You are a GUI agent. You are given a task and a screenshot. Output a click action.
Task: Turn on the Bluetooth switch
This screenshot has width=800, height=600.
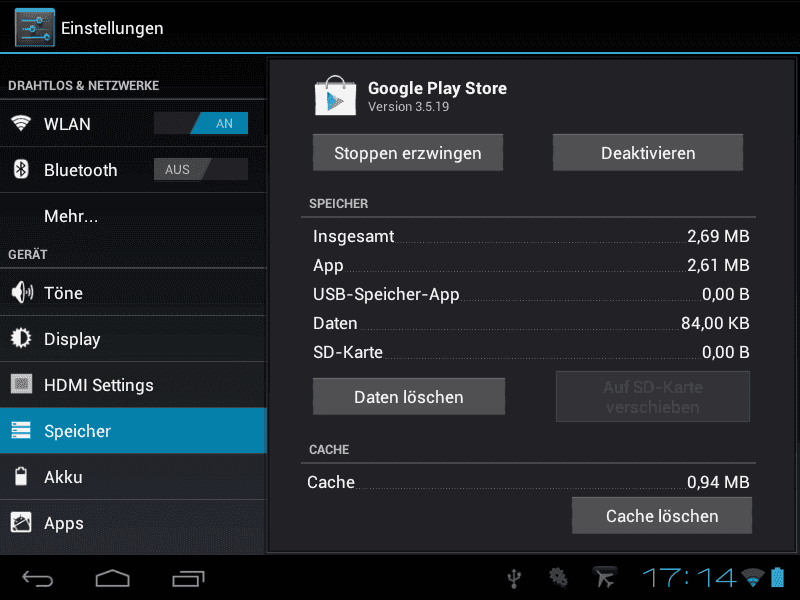(201, 169)
